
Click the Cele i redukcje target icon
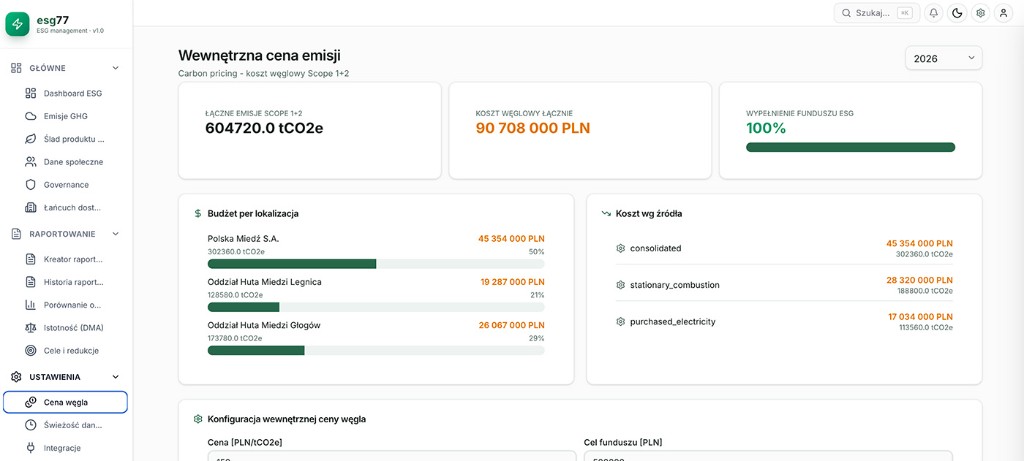click(30, 351)
